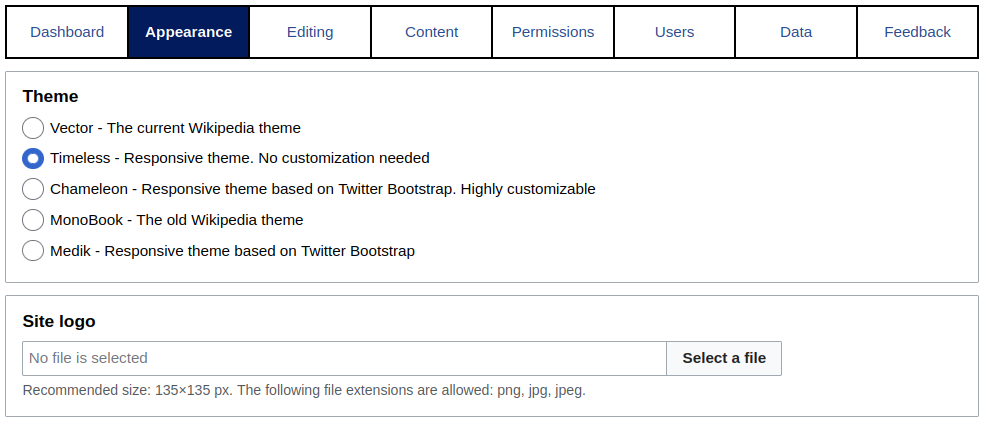The image size is (985, 422).
Task: Switch to the Editing tab
Action: point(310,32)
